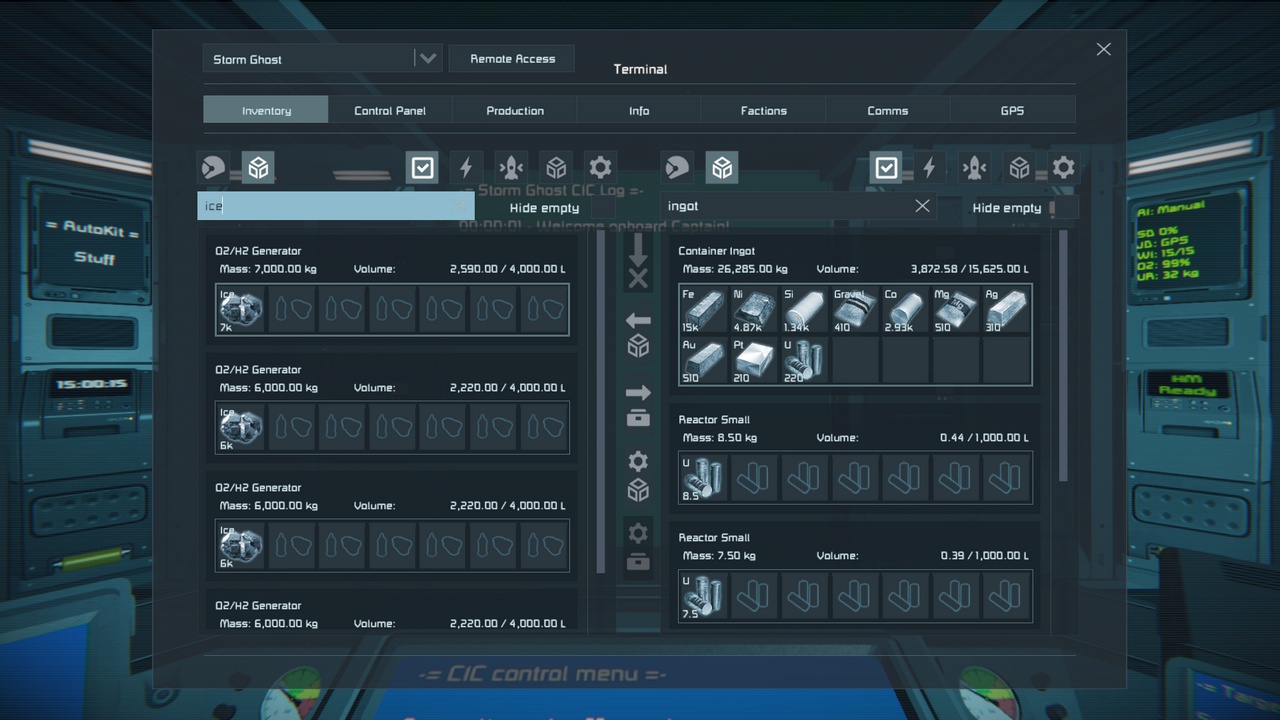Select the Co ingot stack (2.93k)
Viewport: 1280px width, 720px height.
[x=905, y=310]
